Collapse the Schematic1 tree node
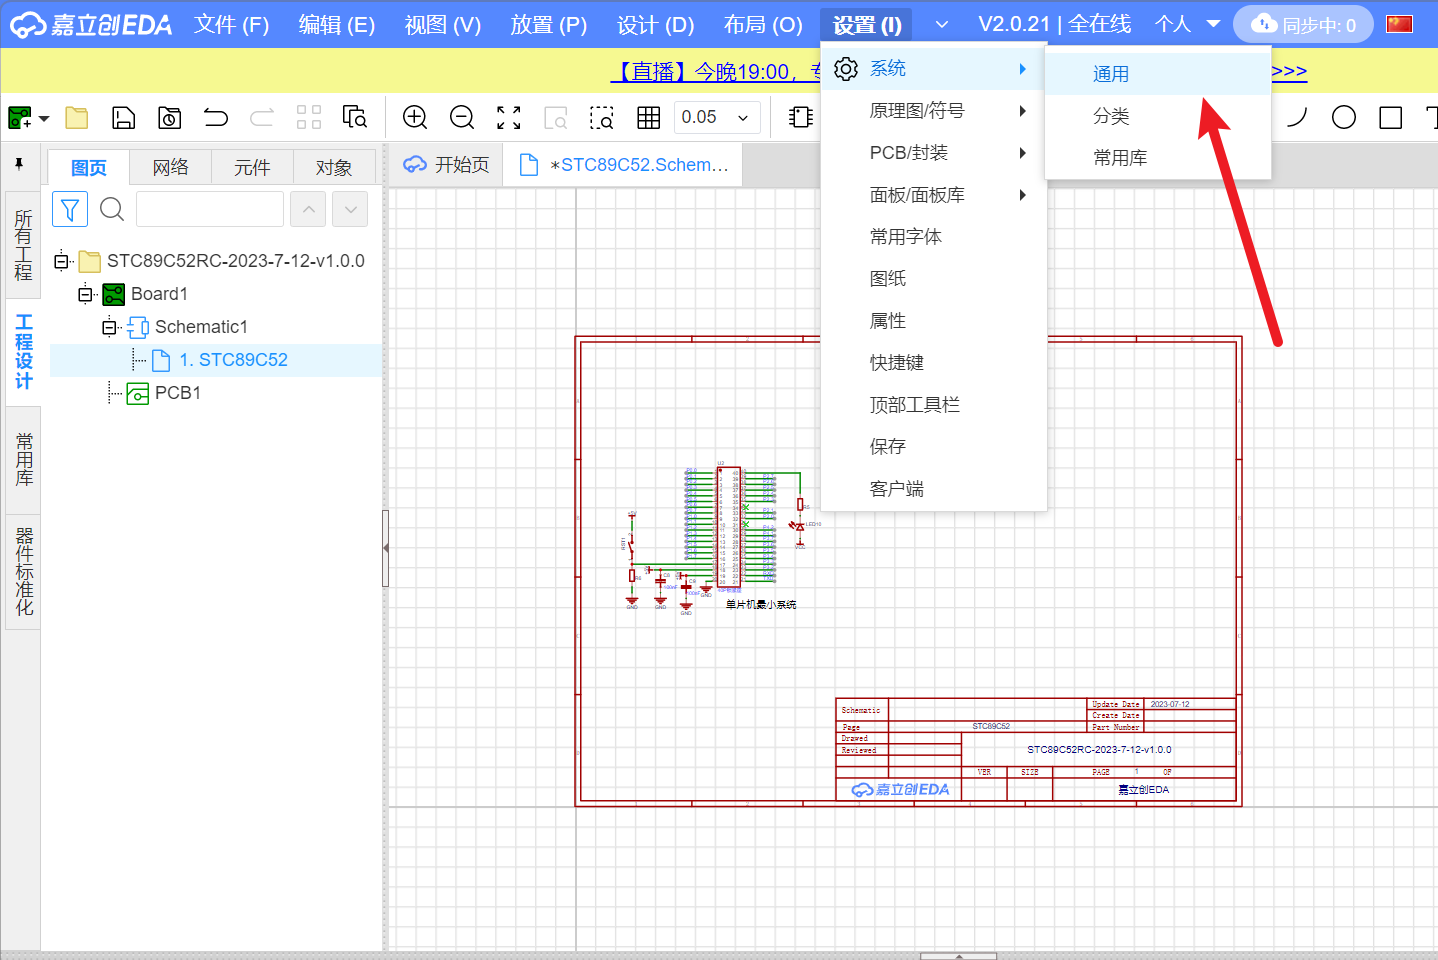Viewport: 1438px width, 960px height. pyautogui.click(x=109, y=327)
